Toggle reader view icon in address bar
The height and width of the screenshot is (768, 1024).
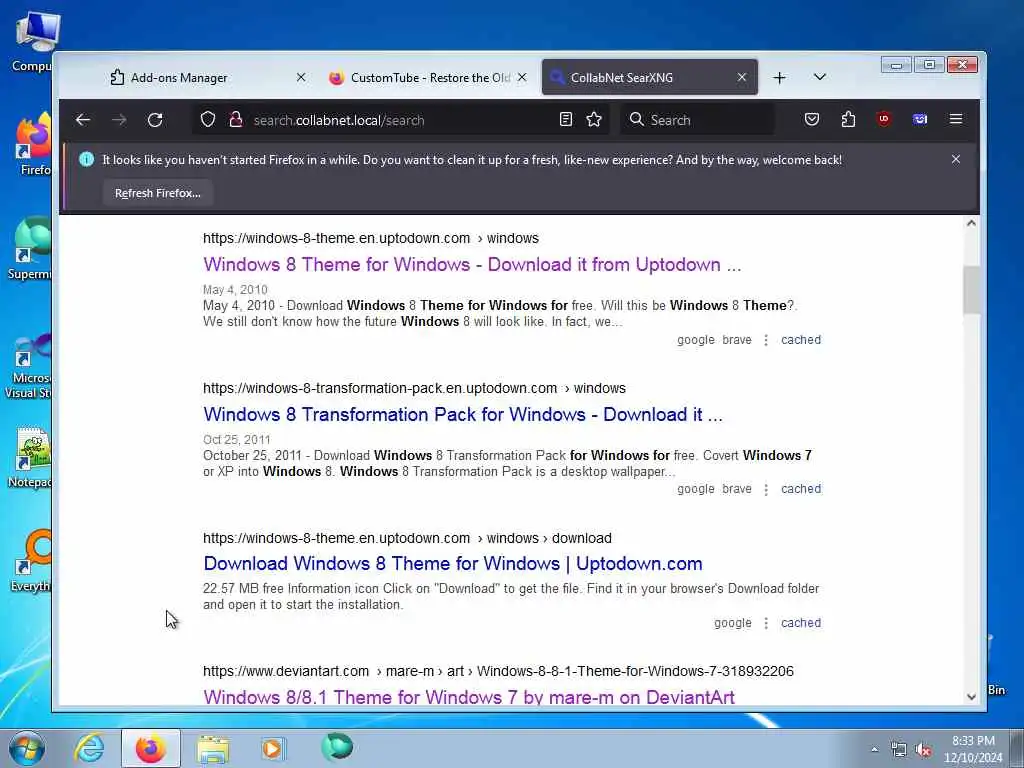point(566,120)
